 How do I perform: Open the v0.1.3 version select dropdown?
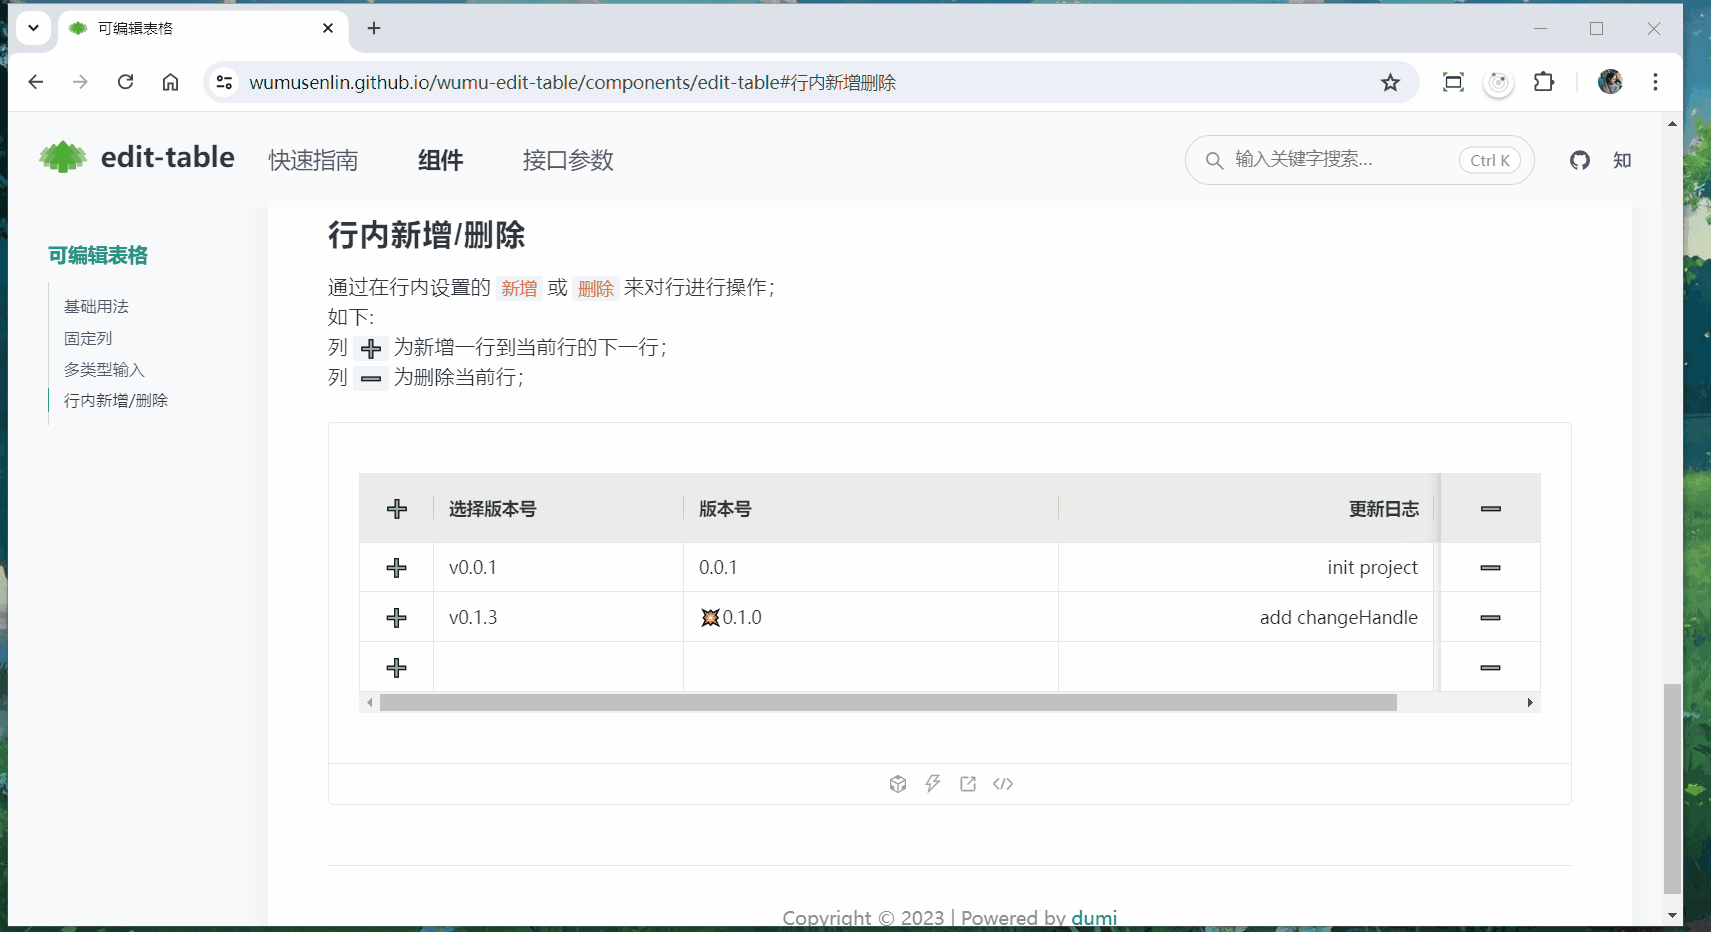[x=556, y=617]
